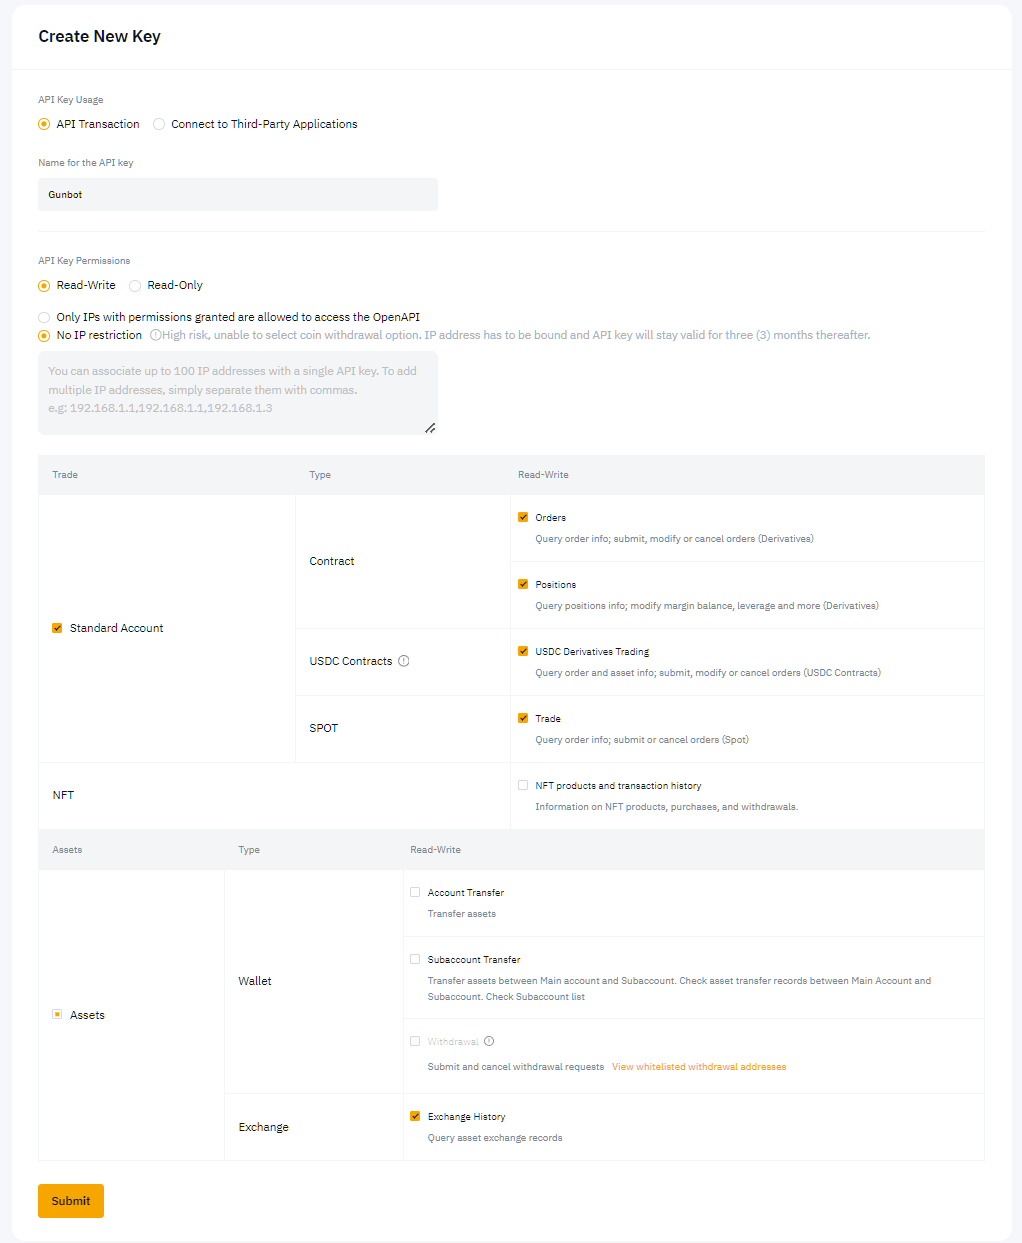Click the disabled Withdrawal checkbox
This screenshot has width=1022, height=1243.
pos(415,1041)
